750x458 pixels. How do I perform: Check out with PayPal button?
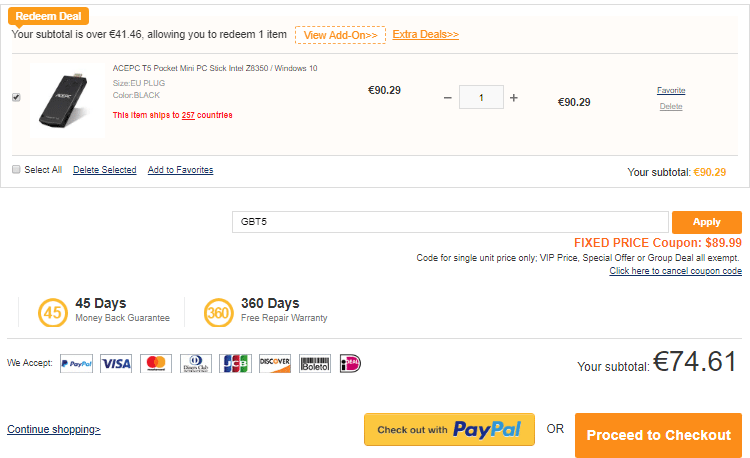tap(449, 430)
